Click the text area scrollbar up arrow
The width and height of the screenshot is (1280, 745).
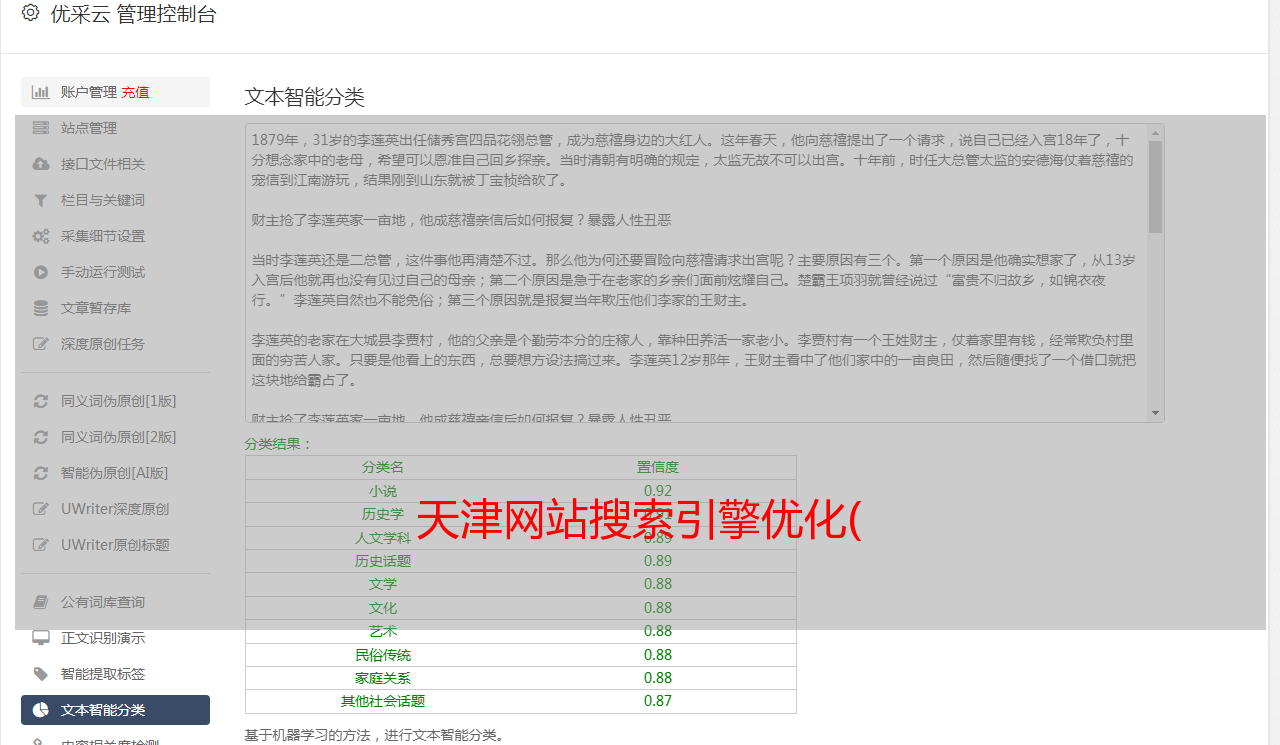pos(1156,132)
